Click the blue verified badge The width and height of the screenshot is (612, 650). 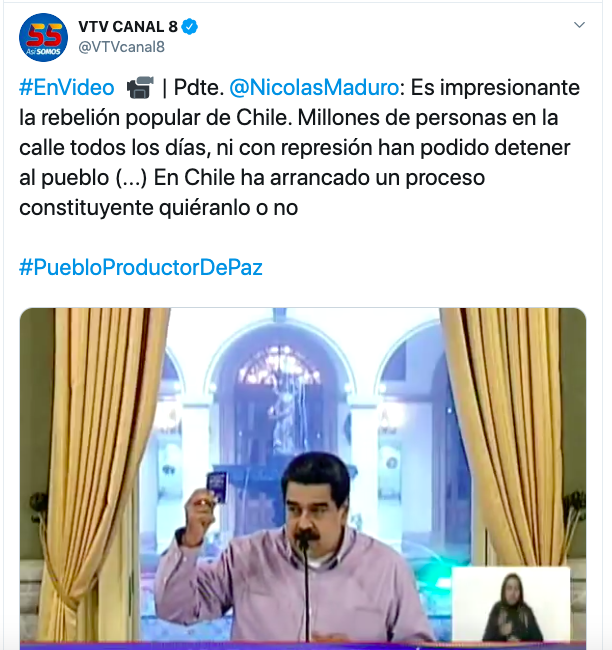point(190,27)
